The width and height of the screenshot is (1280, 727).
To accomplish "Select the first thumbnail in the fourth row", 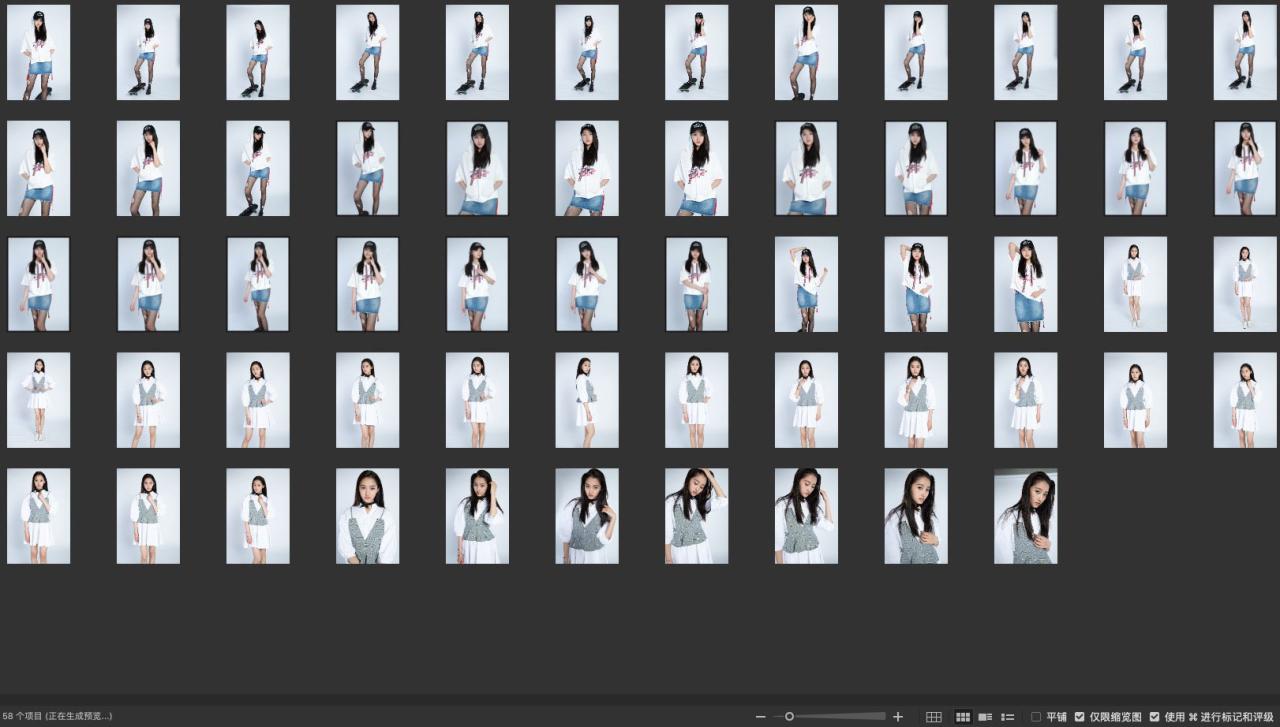I will click(x=39, y=400).
